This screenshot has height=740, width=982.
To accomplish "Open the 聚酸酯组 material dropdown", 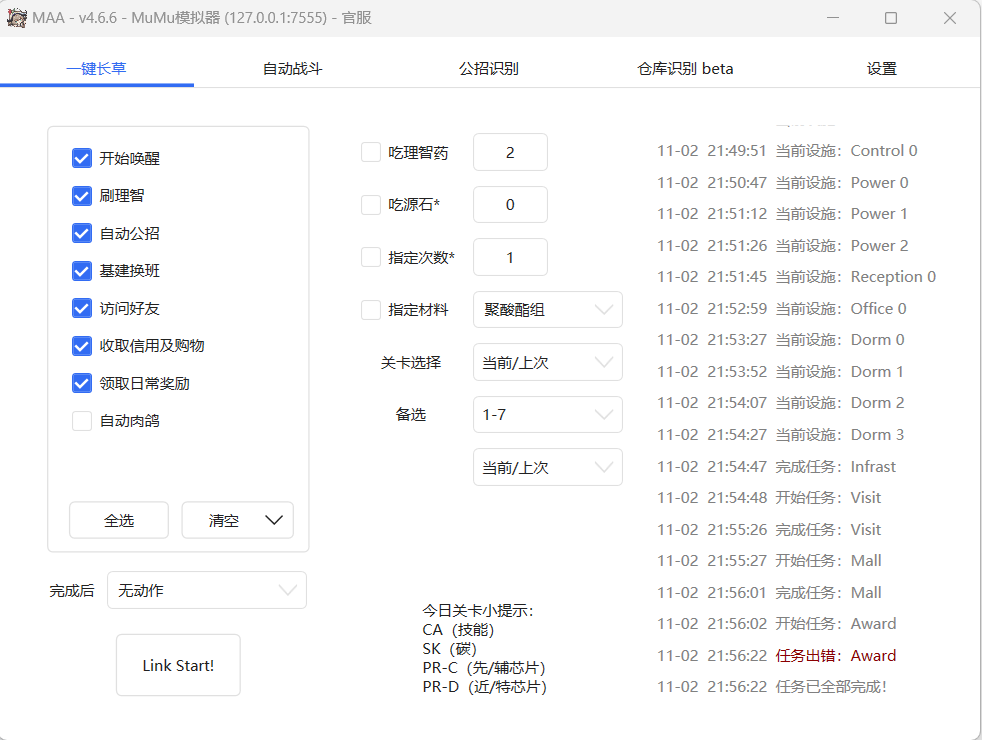I will (x=547, y=309).
